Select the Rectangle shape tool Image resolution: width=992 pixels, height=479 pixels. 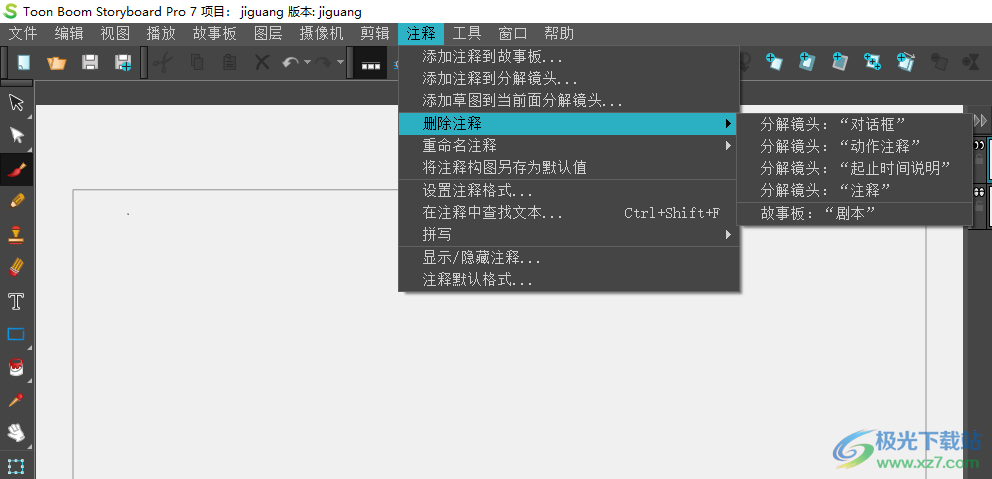pos(16,333)
